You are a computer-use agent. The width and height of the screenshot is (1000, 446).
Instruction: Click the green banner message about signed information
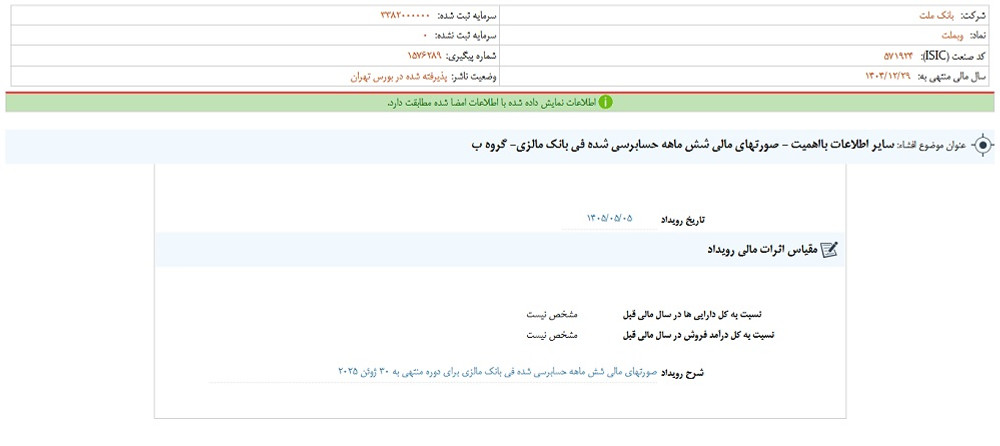(490, 102)
